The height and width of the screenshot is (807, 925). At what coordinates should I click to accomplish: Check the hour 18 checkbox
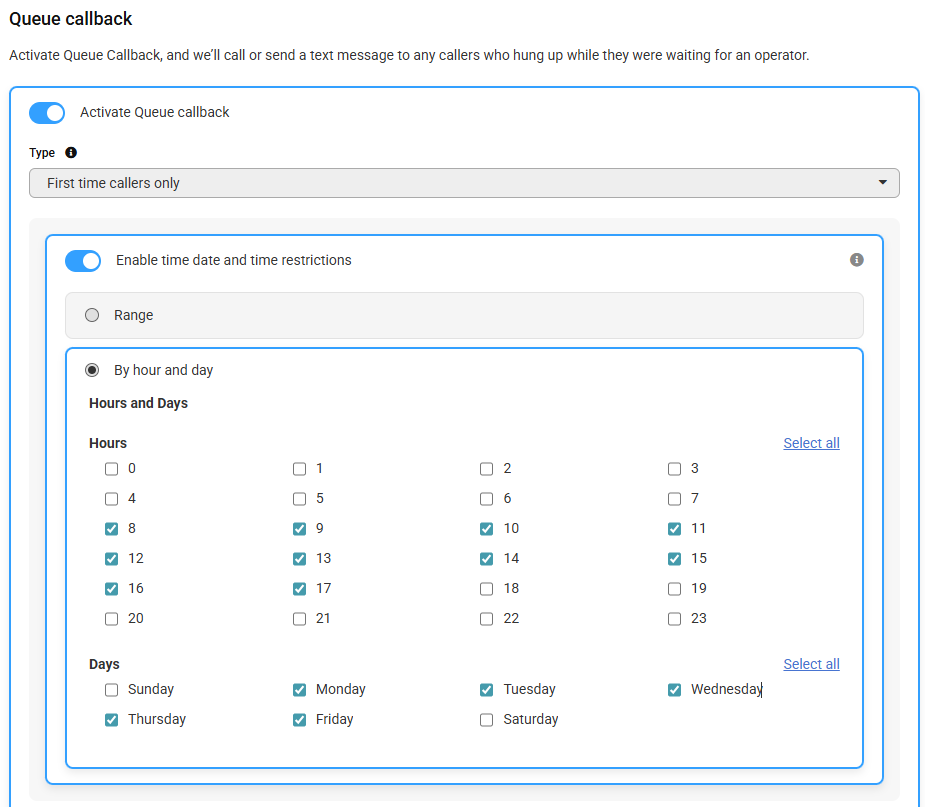pos(487,589)
